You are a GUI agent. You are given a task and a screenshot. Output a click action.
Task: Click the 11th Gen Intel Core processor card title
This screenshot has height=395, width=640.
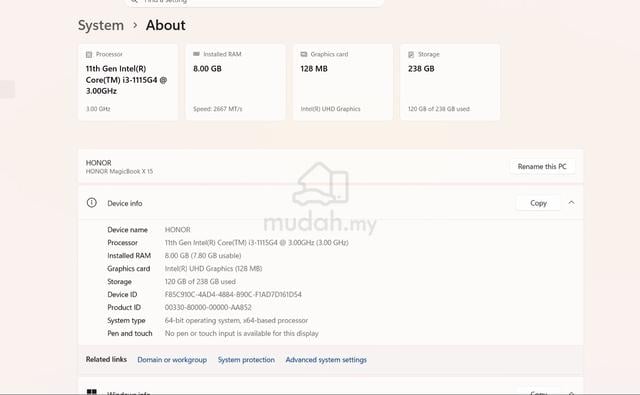[x=127, y=80]
